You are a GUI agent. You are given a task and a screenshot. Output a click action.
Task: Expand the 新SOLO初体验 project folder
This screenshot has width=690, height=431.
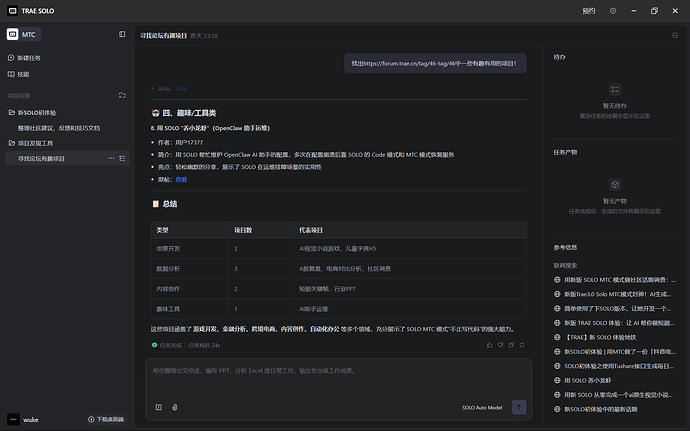32,112
